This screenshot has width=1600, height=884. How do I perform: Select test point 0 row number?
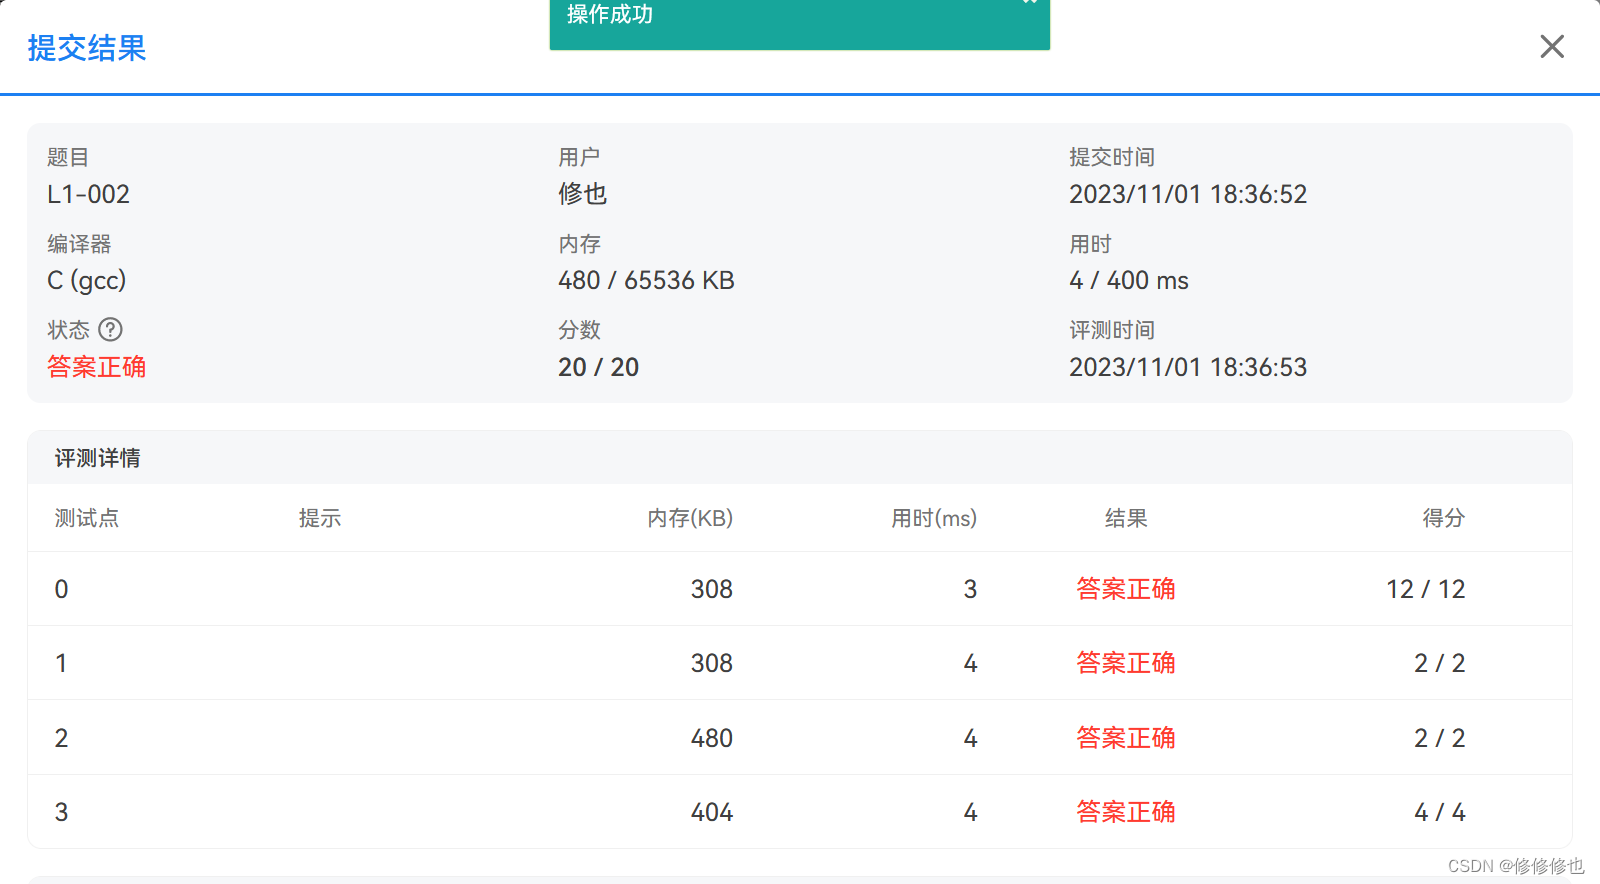pyautogui.click(x=61, y=589)
